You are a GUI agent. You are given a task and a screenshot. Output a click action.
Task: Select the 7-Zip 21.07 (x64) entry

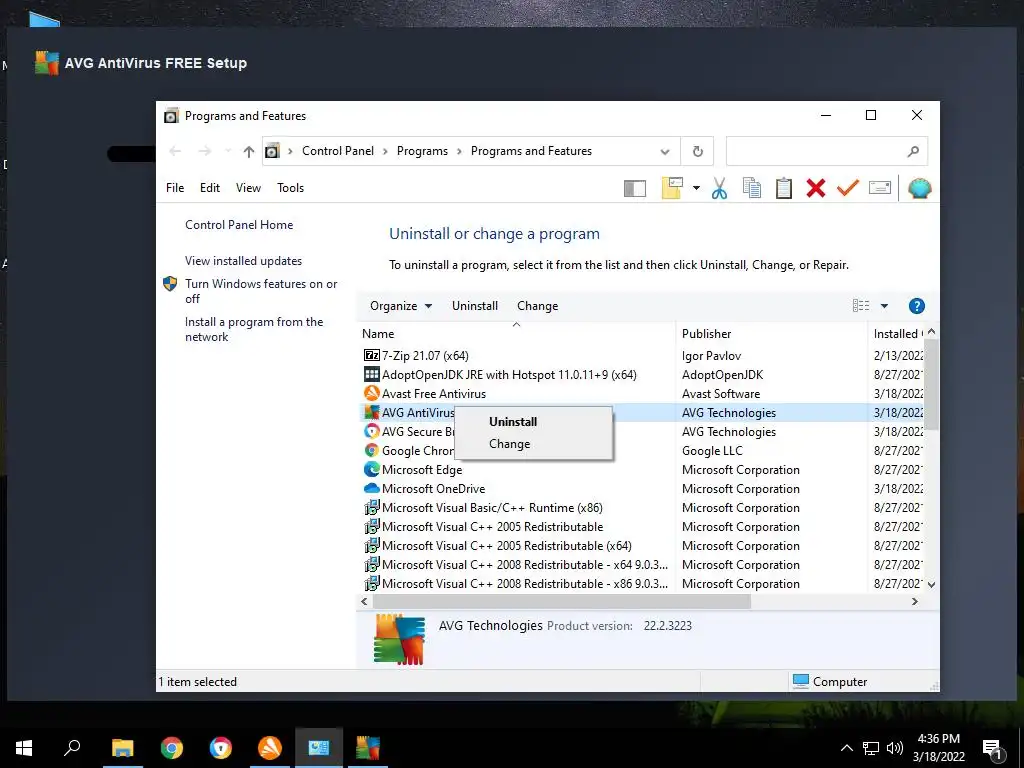pyautogui.click(x=425, y=356)
